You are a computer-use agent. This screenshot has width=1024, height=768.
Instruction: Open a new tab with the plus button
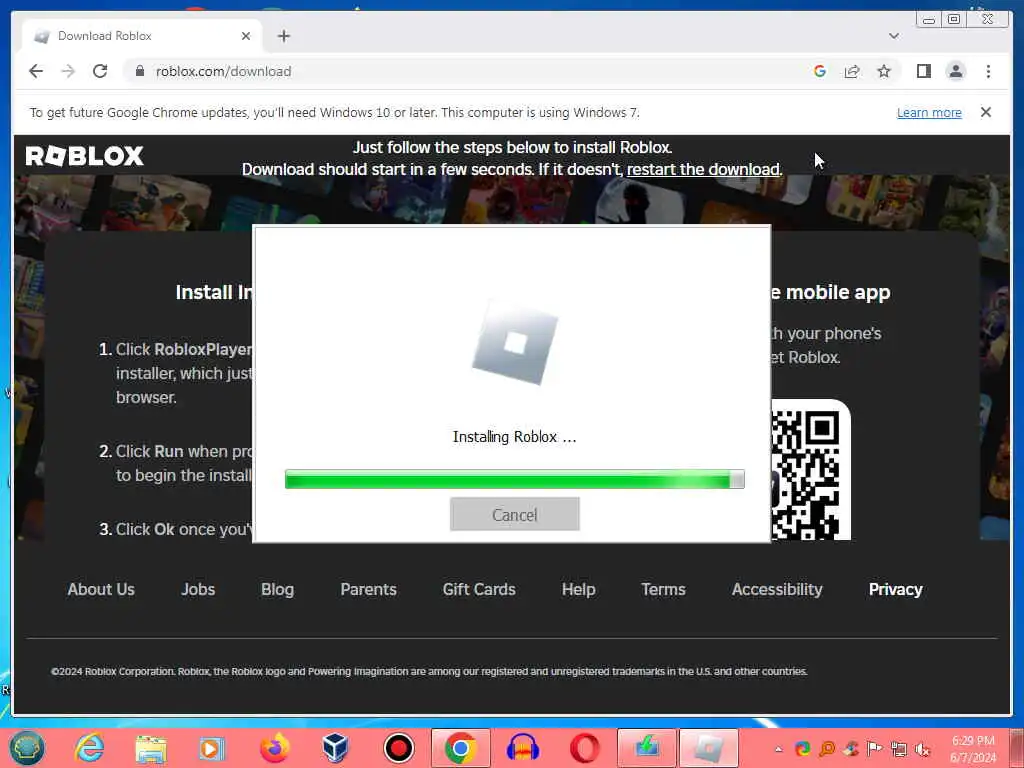(x=283, y=36)
